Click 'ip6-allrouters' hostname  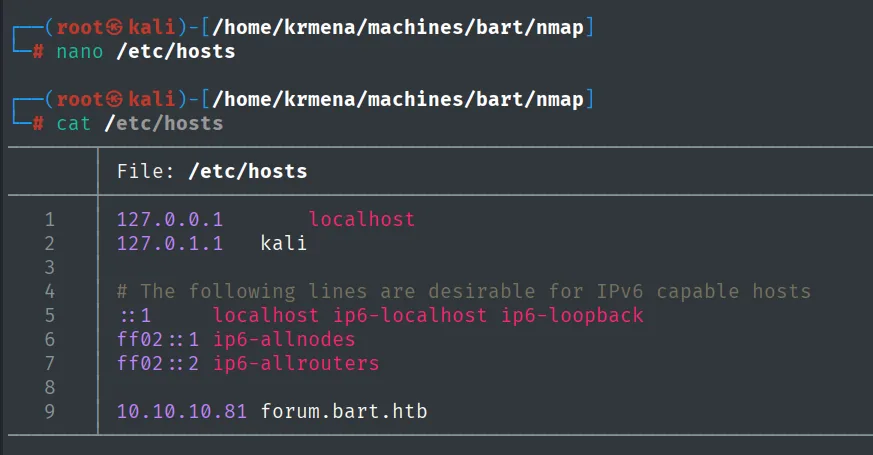click(x=296, y=363)
